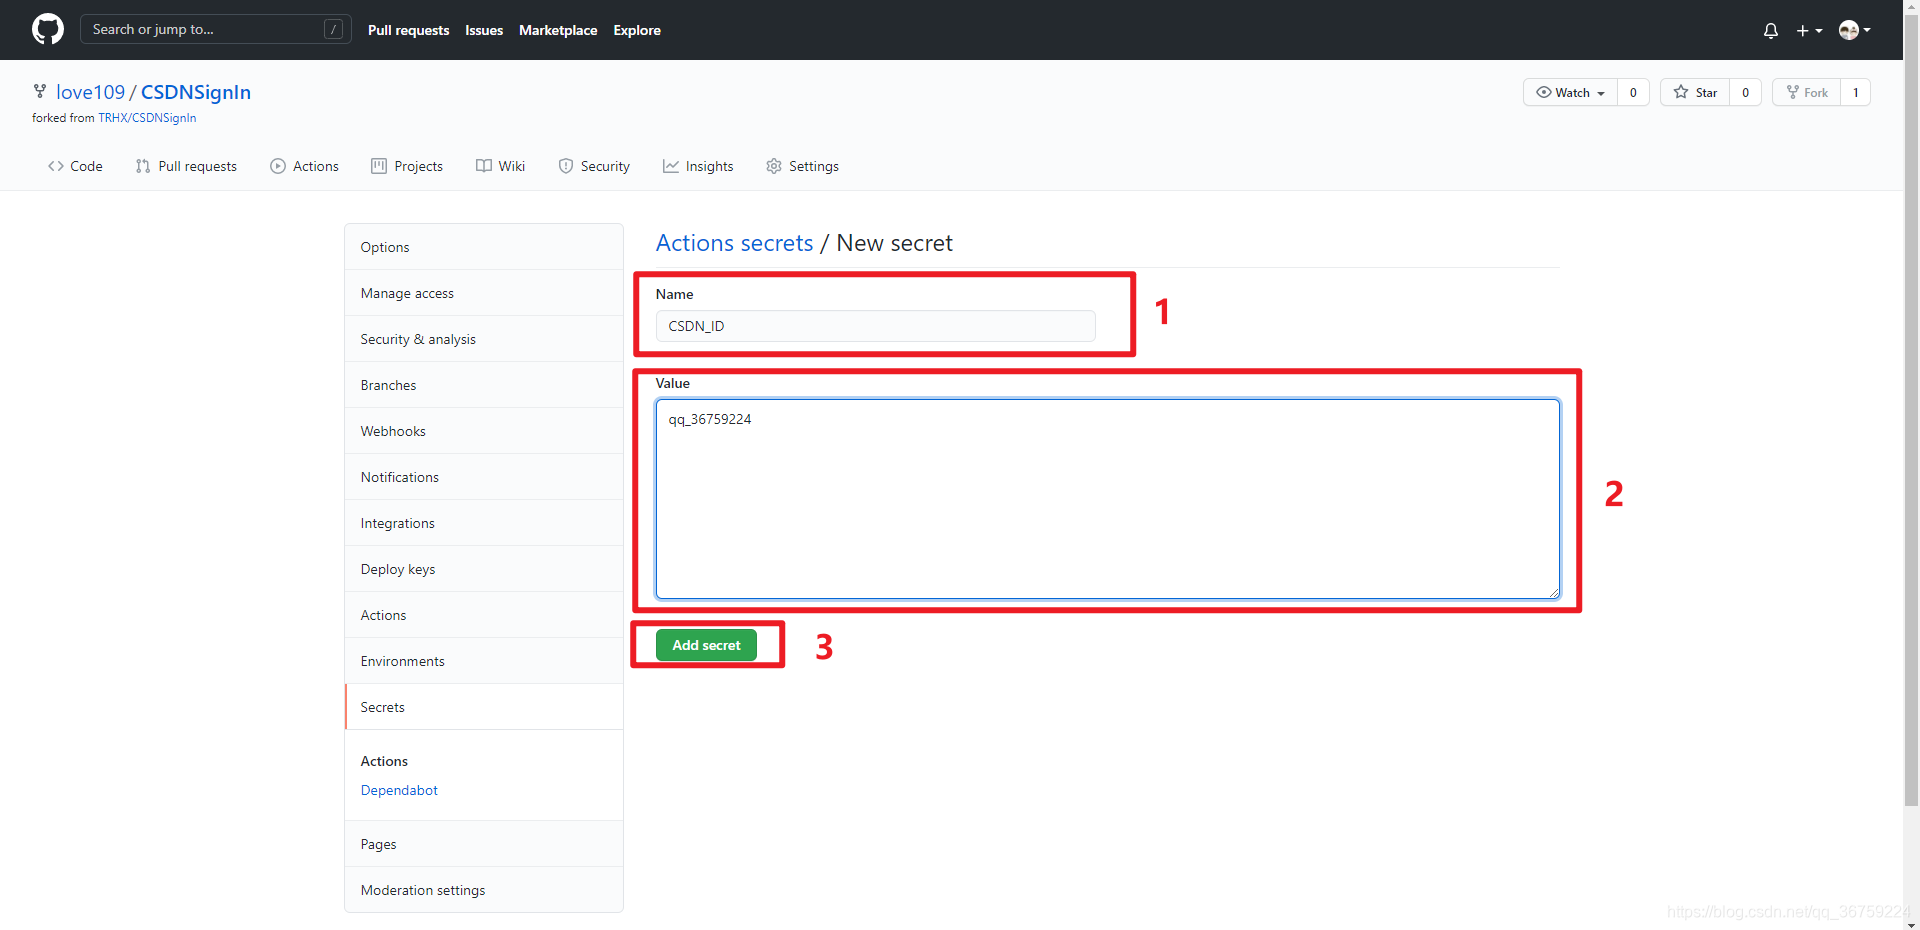Click the star icon on Star button
Image resolution: width=1920 pixels, height=930 pixels.
click(x=1681, y=92)
